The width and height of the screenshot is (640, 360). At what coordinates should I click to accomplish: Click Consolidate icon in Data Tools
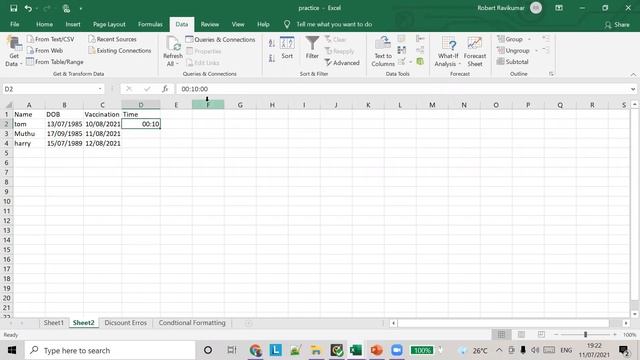tap(420, 39)
